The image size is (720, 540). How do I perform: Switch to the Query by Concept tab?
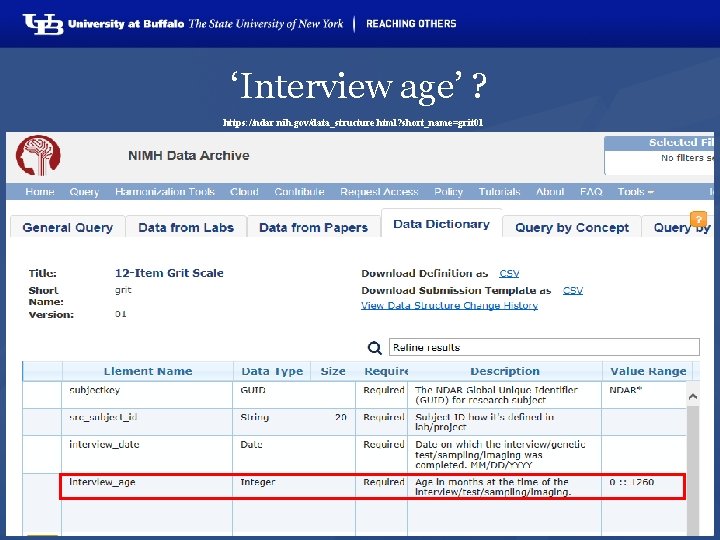pyautogui.click(x=572, y=227)
